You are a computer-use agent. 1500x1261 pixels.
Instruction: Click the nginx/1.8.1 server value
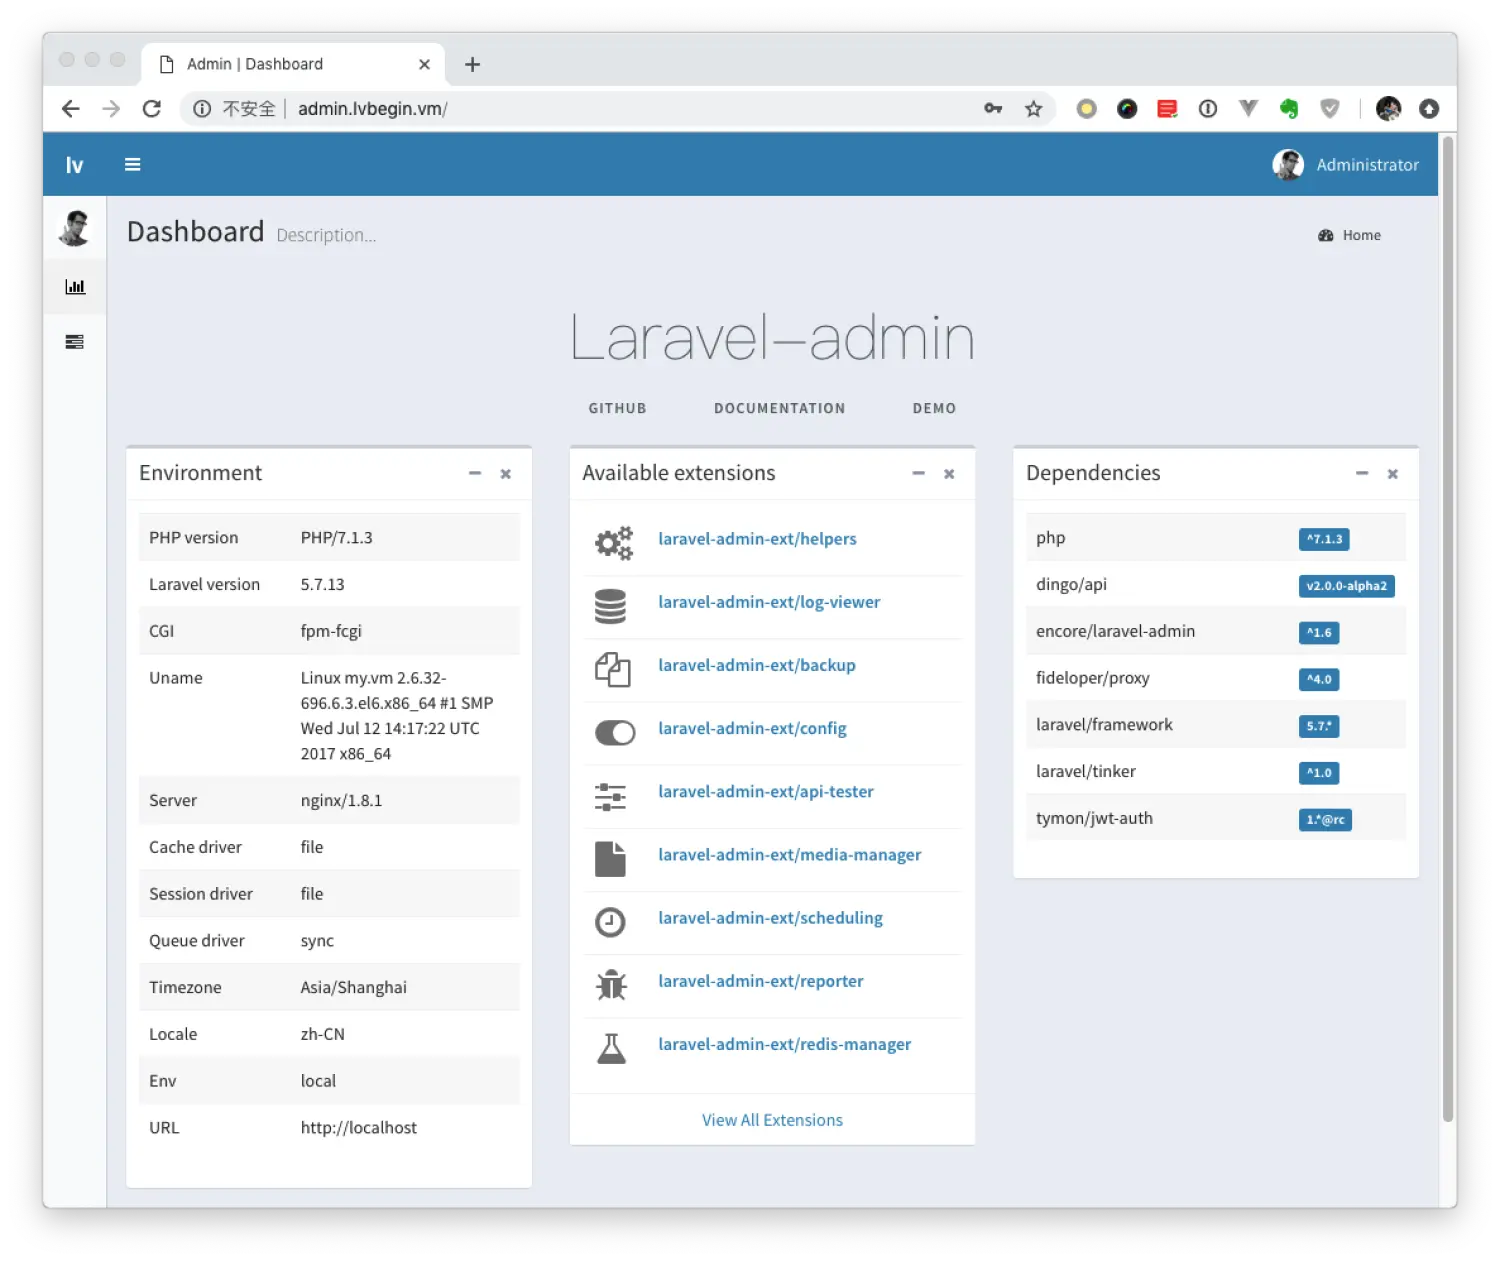click(x=341, y=800)
